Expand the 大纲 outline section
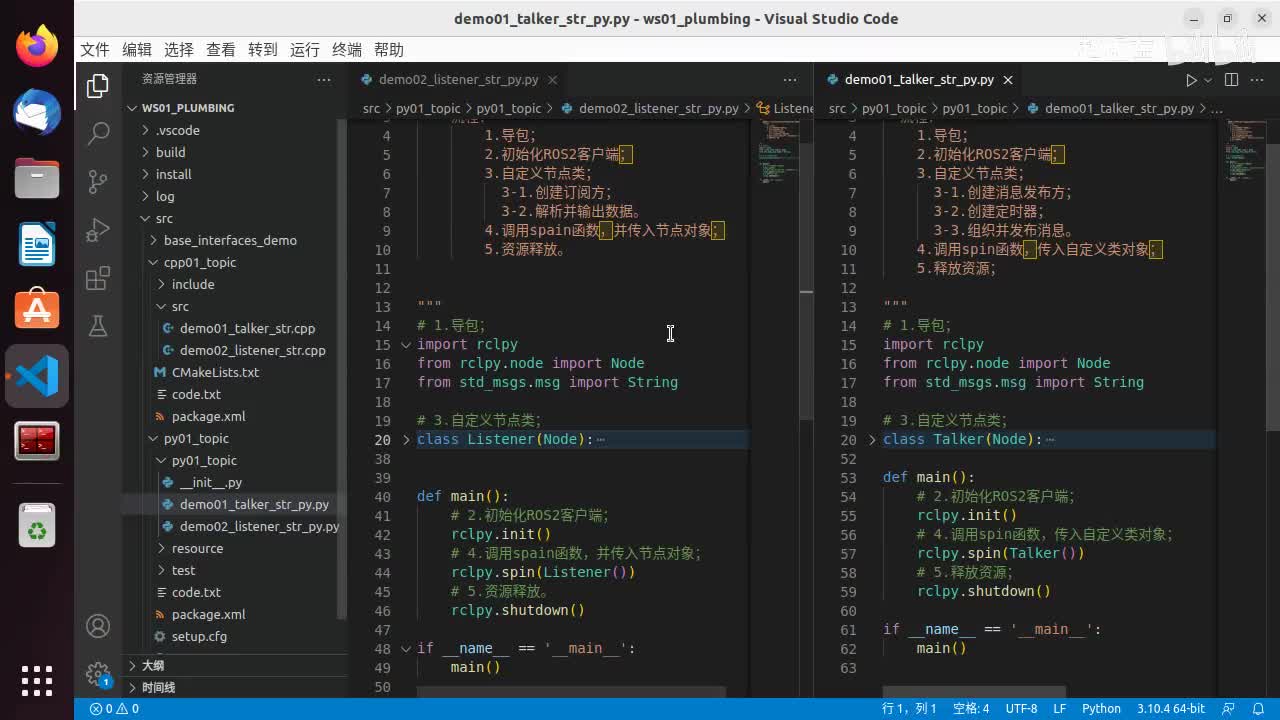Viewport: 1280px width, 720px height. pos(153,666)
